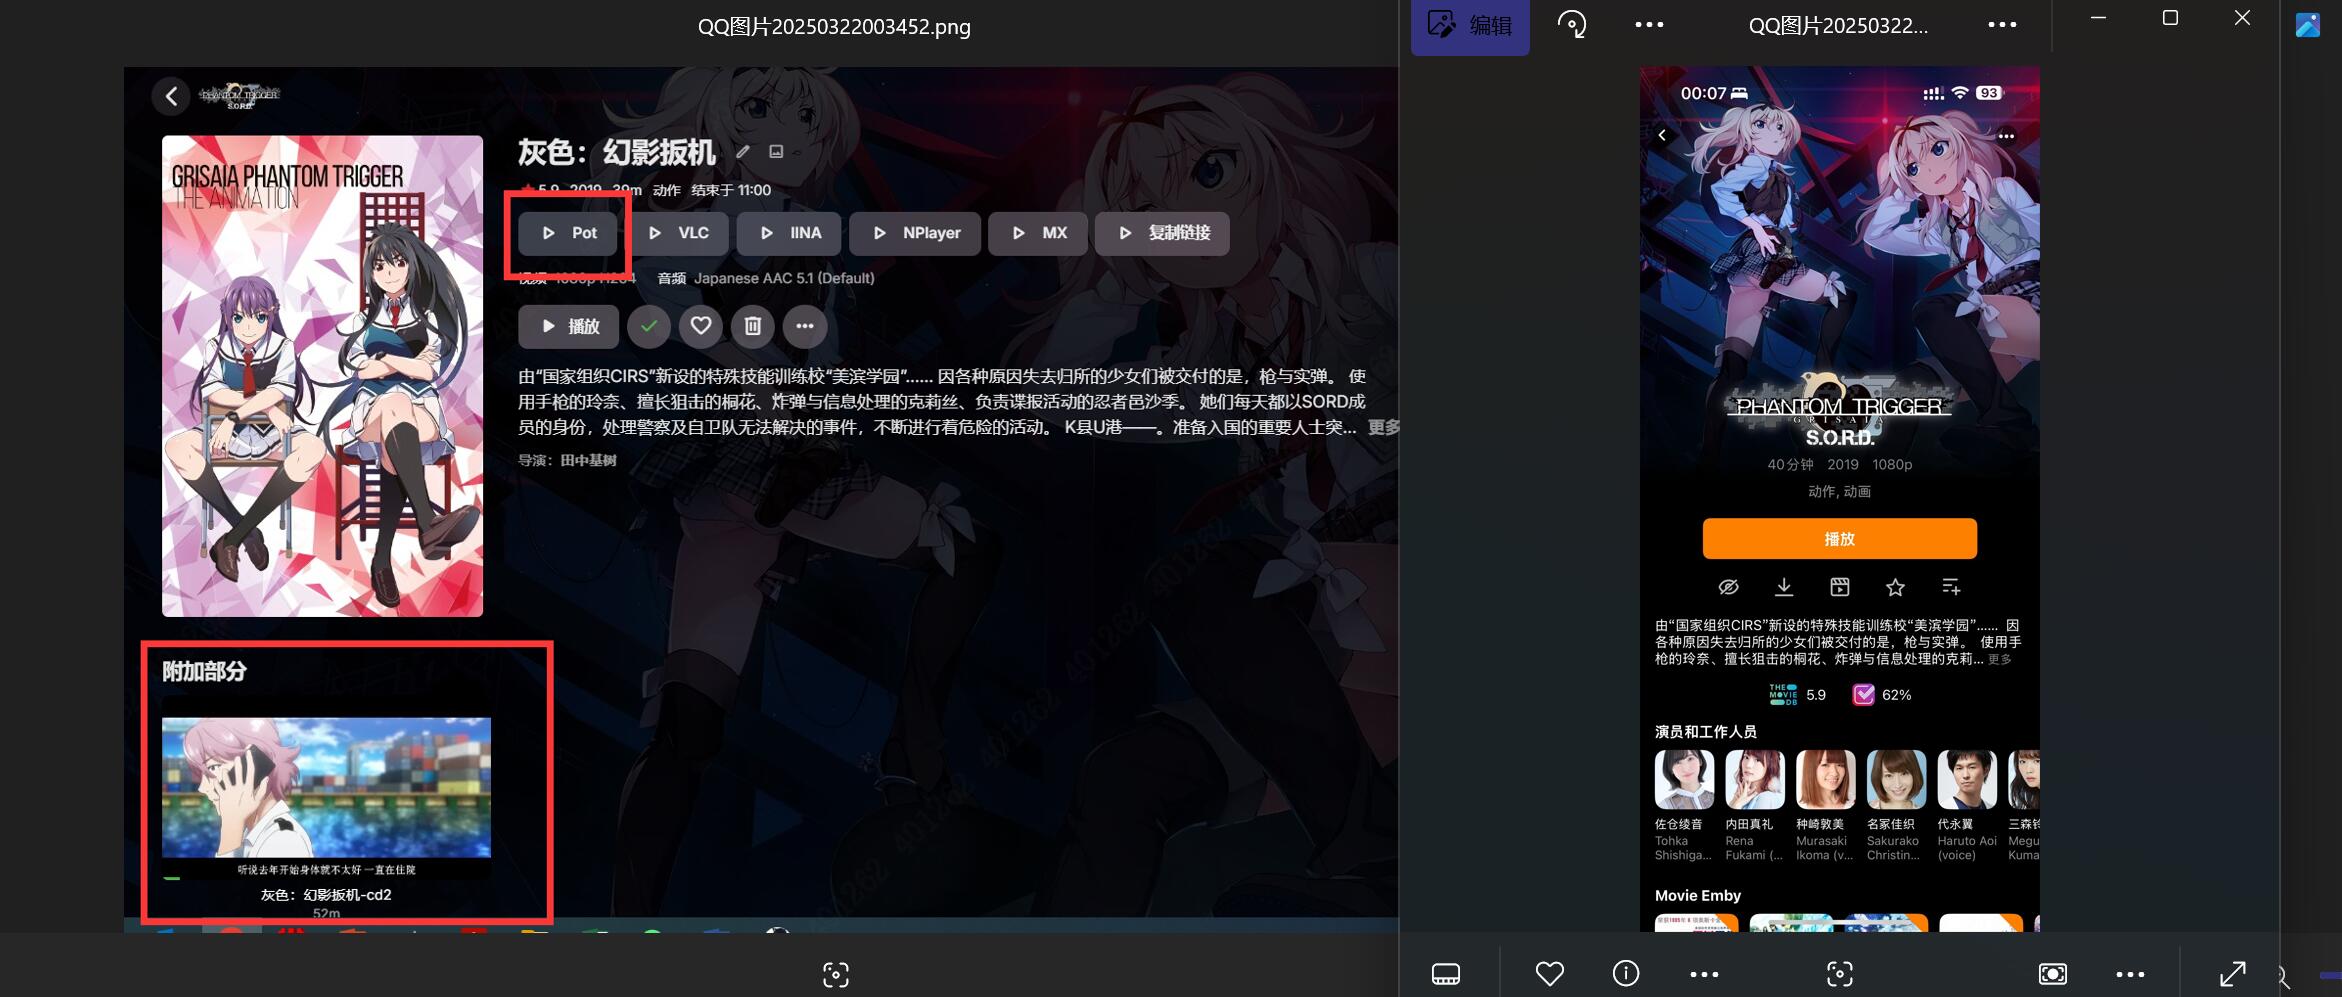Image resolution: width=2342 pixels, height=997 pixels.
Task: Open cast member 内田真礼 portrait
Action: click(x=1755, y=779)
